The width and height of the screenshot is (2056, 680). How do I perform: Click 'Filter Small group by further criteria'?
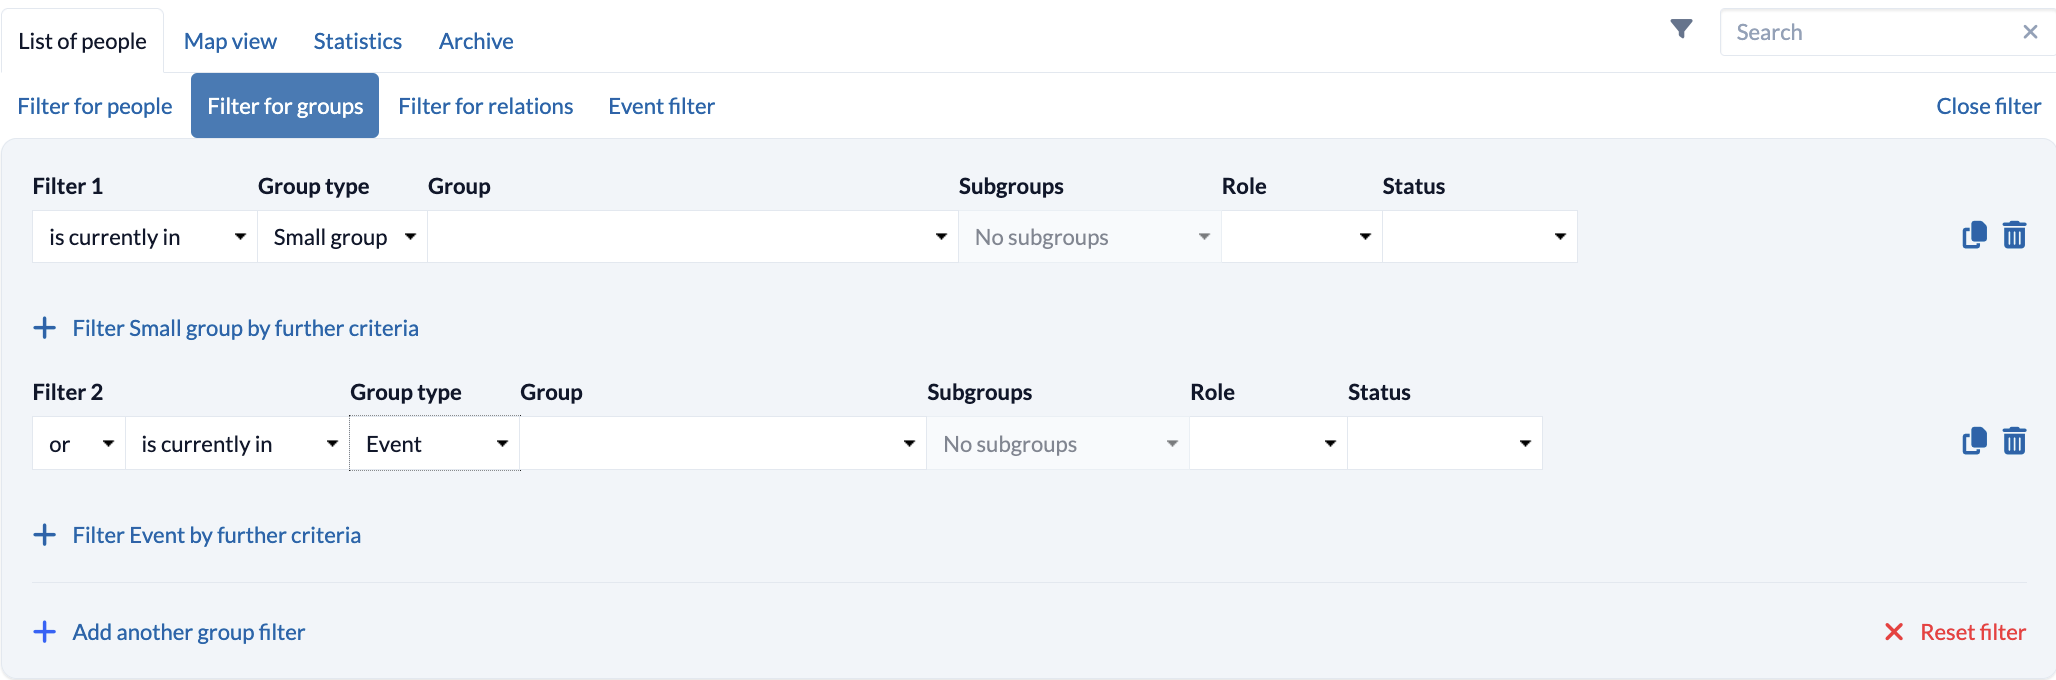tap(245, 328)
